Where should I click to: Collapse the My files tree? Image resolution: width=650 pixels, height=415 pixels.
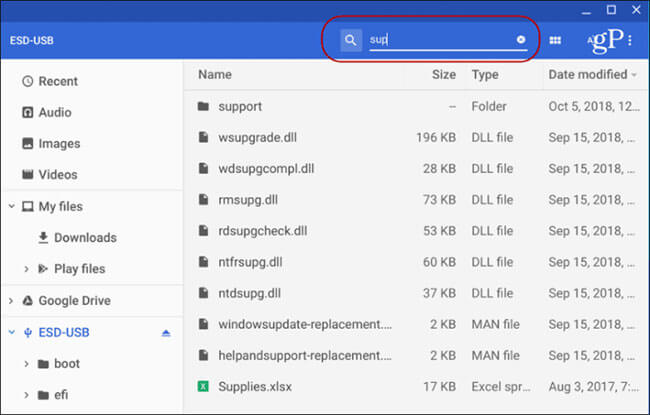11,207
